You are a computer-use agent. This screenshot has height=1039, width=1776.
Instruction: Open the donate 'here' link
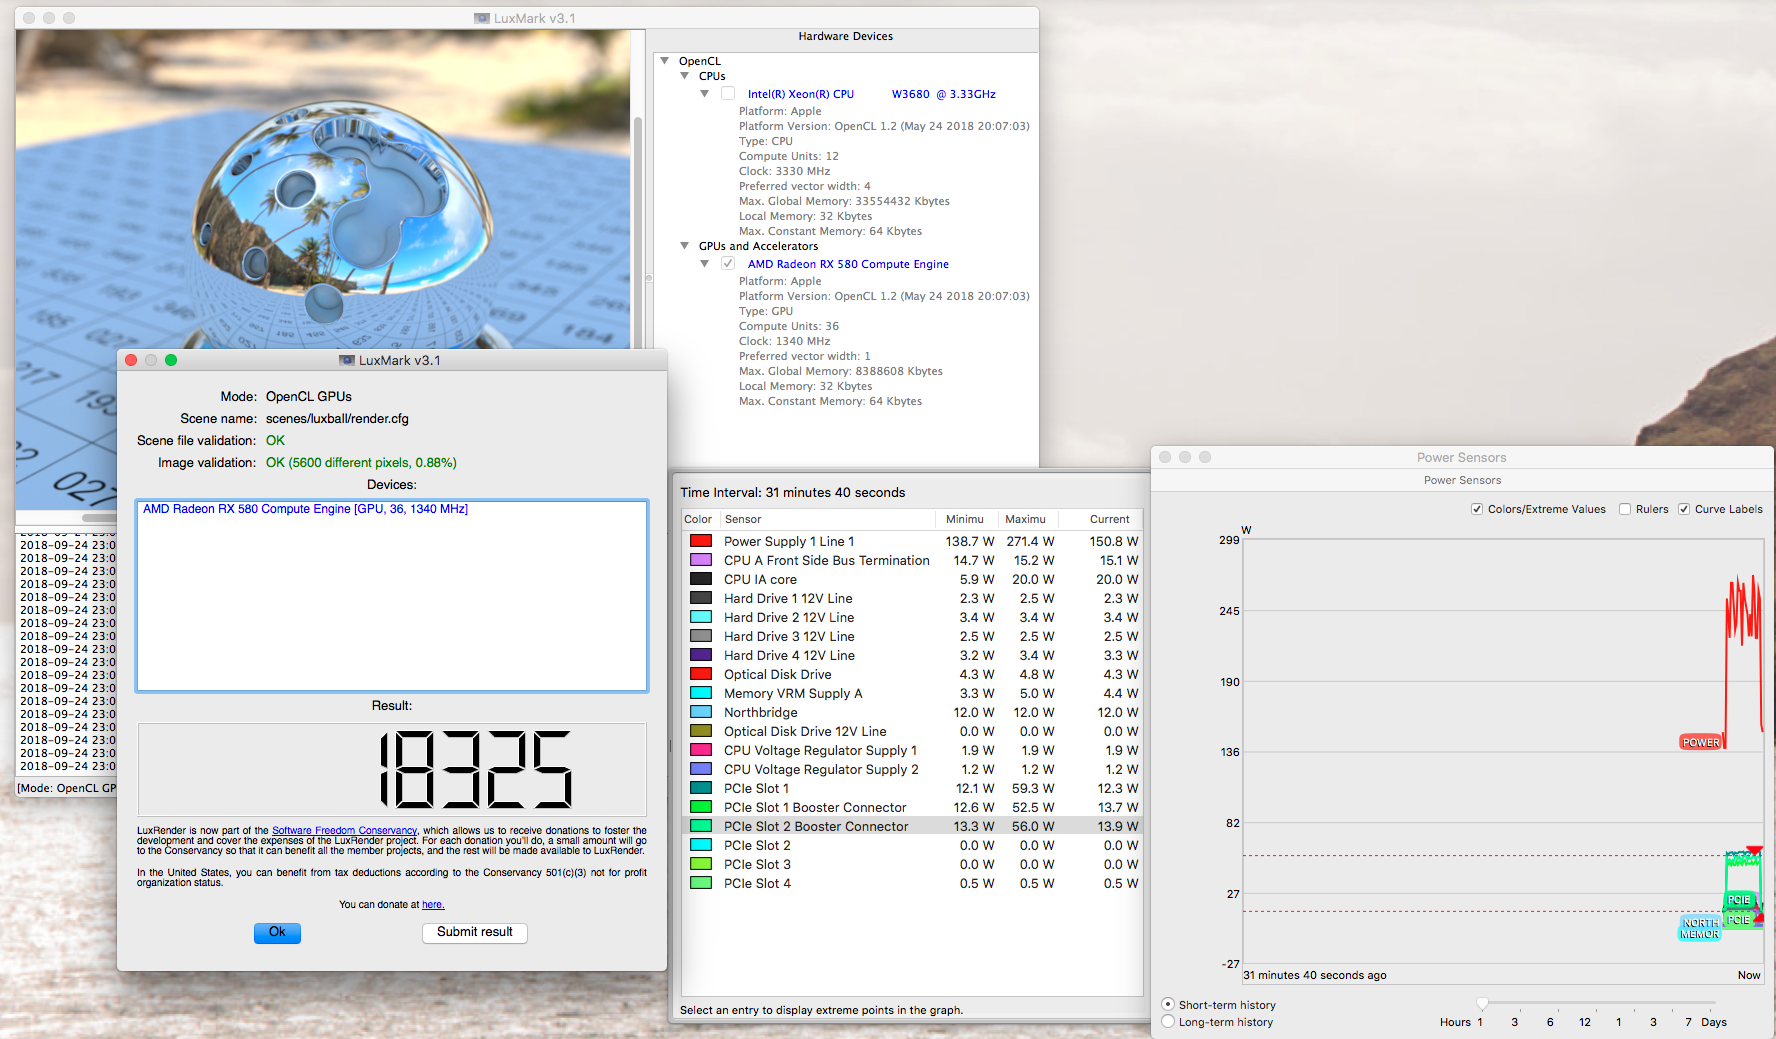(432, 904)
